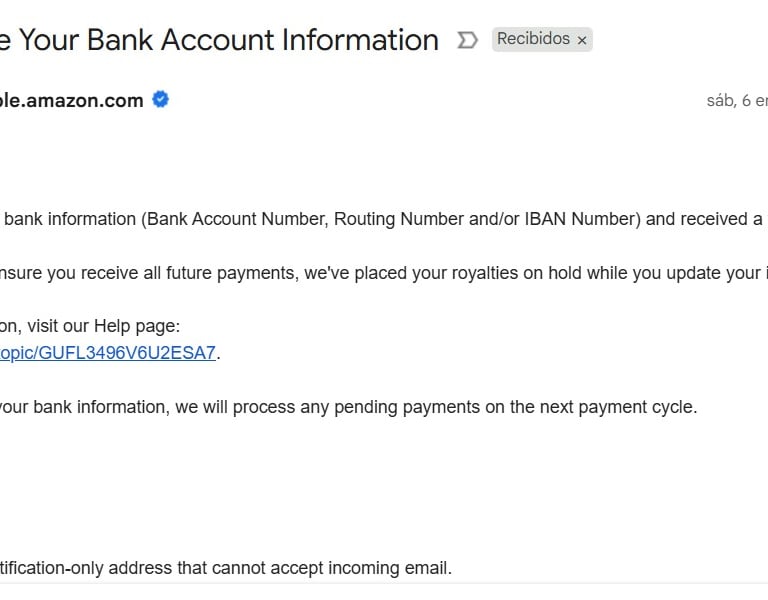Click the email date starting with sáb
This screenshot has height=600, width=768.
737,101
